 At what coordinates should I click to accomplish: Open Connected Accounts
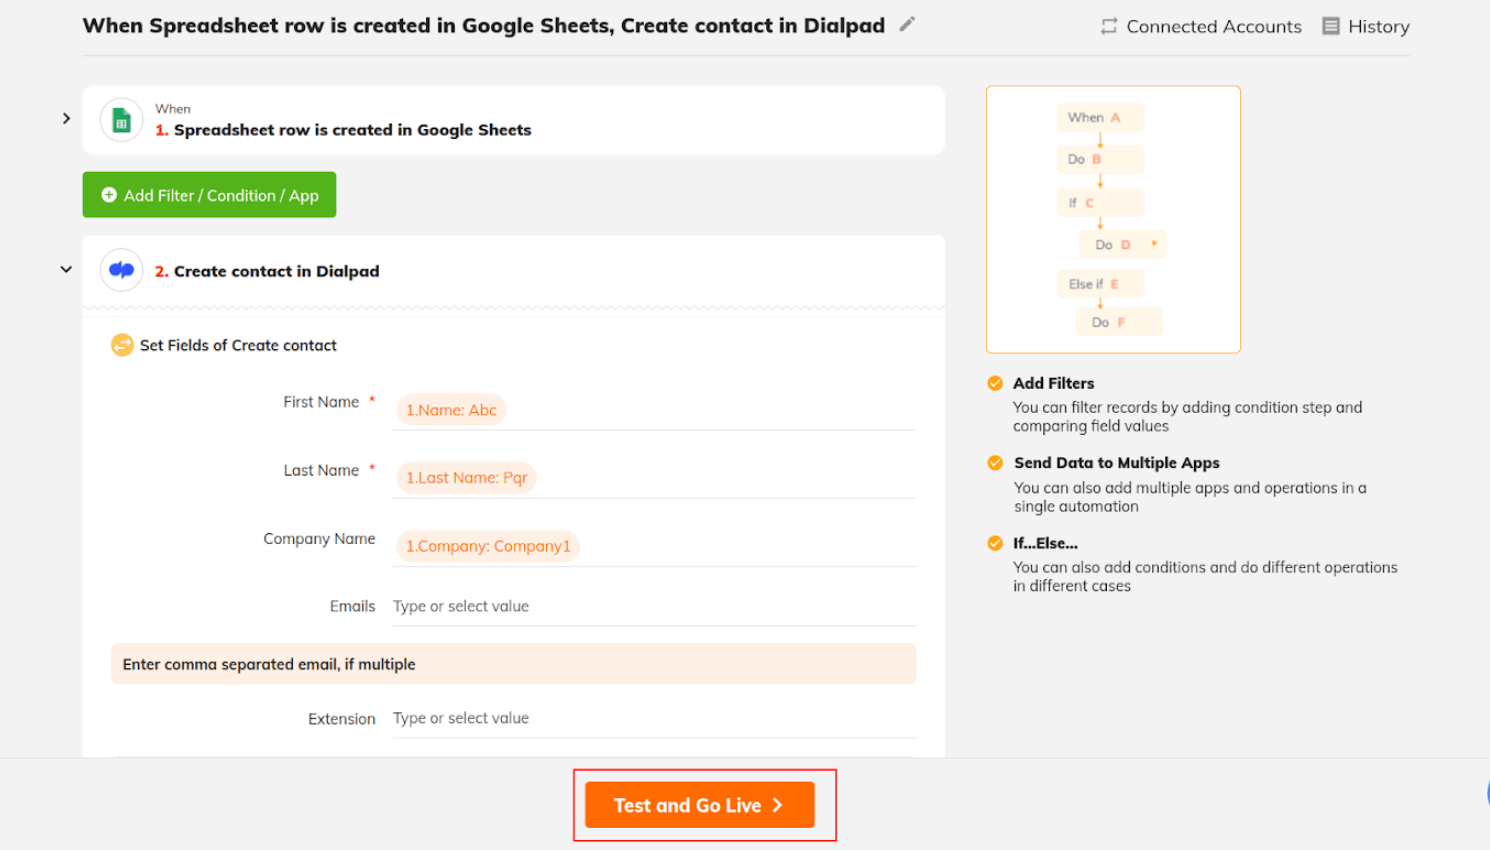(x=1213, y=27)
